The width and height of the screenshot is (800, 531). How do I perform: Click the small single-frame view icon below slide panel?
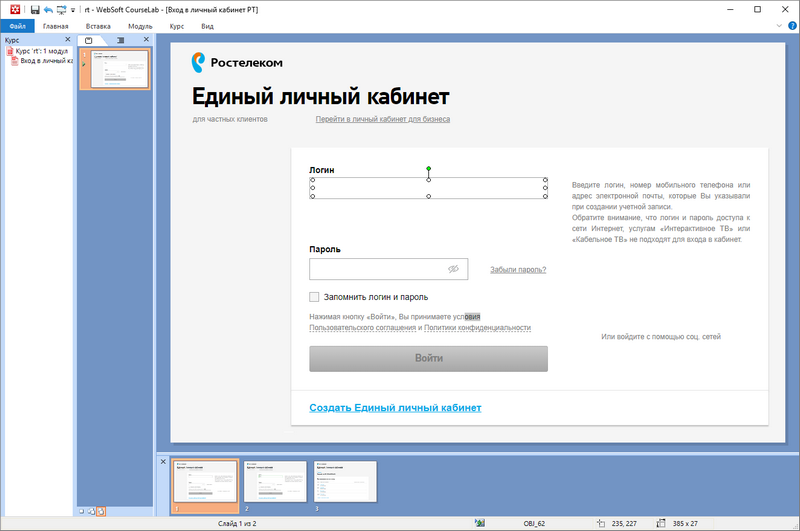[x=82, y=511]
